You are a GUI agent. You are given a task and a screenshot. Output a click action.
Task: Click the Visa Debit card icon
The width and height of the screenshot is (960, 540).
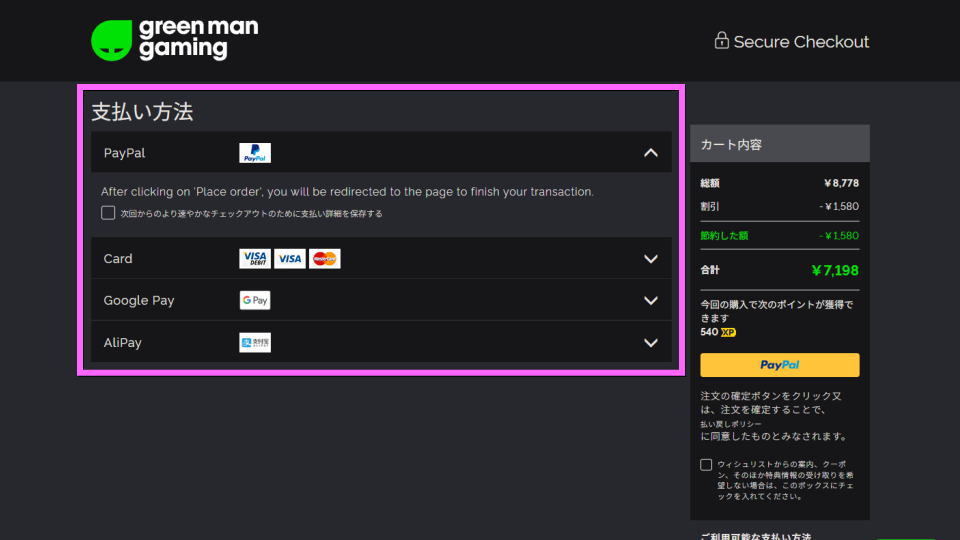[x=255, y=259]
